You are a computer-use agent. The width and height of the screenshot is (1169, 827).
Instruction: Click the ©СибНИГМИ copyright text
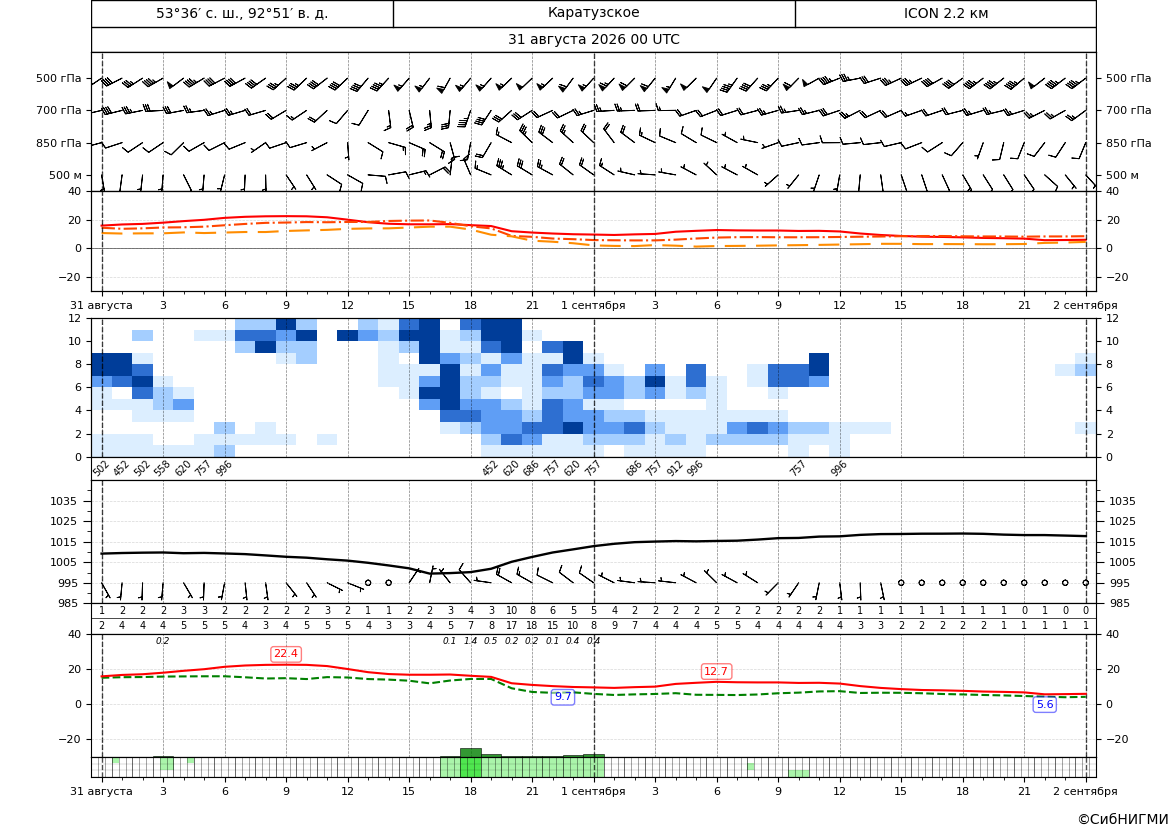1123,819
